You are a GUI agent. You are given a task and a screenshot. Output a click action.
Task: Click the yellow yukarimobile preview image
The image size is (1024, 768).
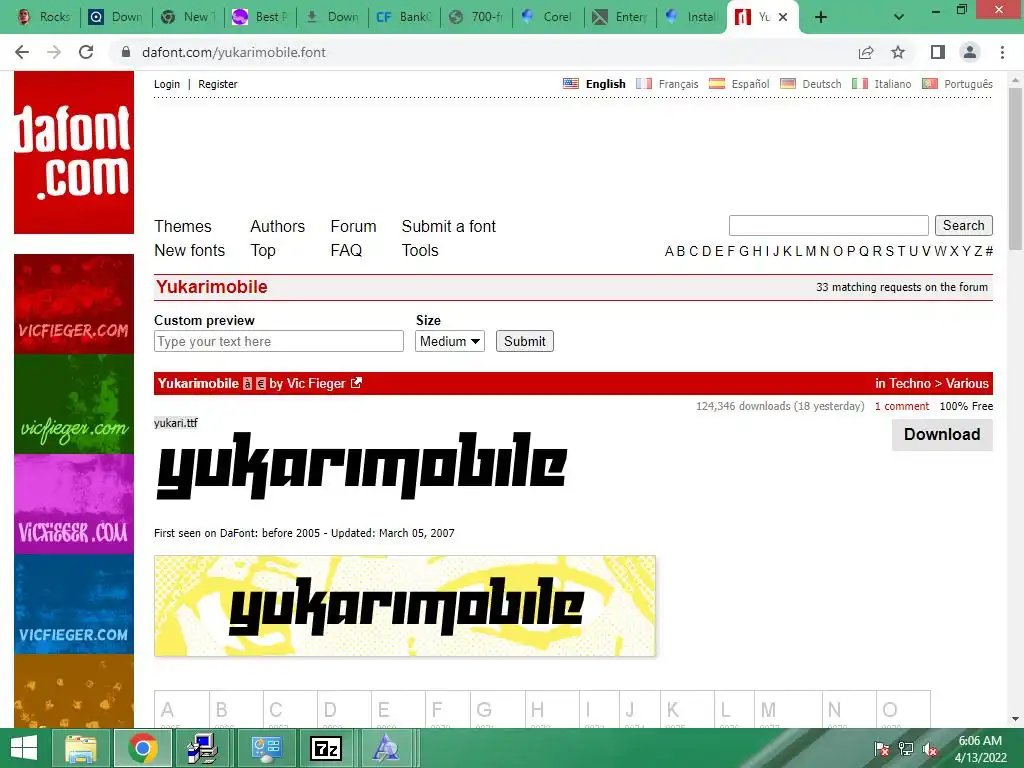pyautogui.click(x=405, y=606)
